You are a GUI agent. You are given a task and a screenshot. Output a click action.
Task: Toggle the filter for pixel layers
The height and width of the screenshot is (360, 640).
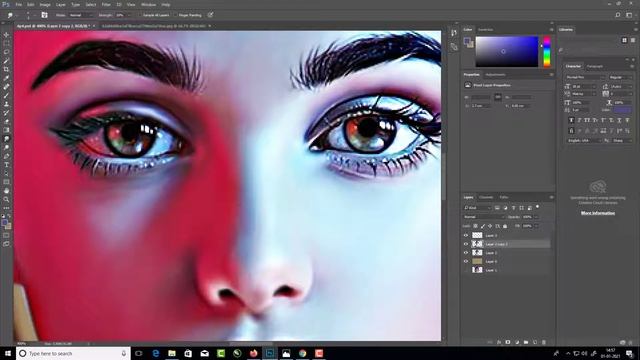coord(497,208)
